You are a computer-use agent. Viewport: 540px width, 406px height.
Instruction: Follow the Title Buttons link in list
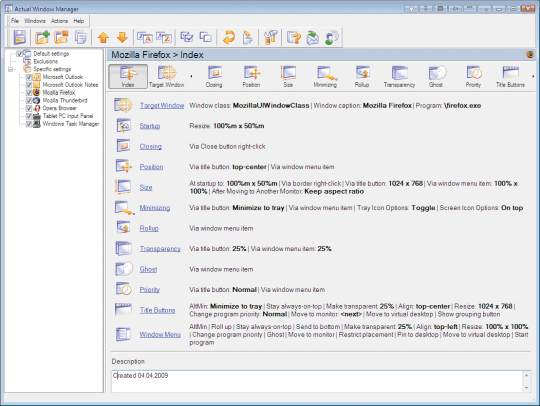[157, 310]
